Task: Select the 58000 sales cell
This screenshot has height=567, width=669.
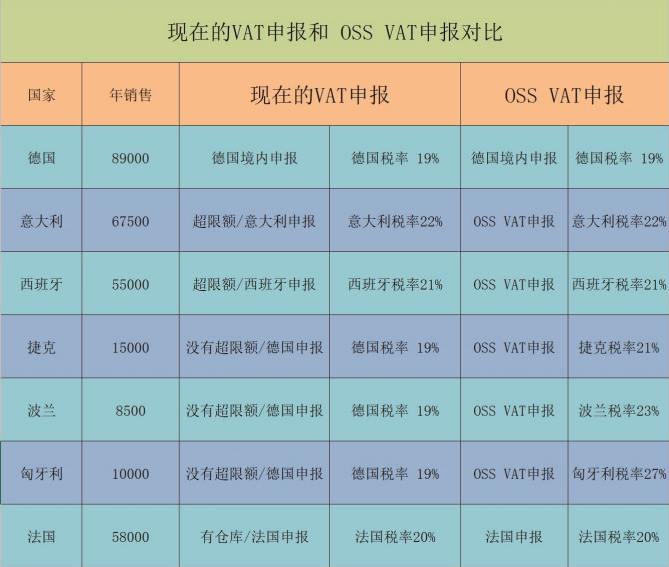Action: (131, 536)
